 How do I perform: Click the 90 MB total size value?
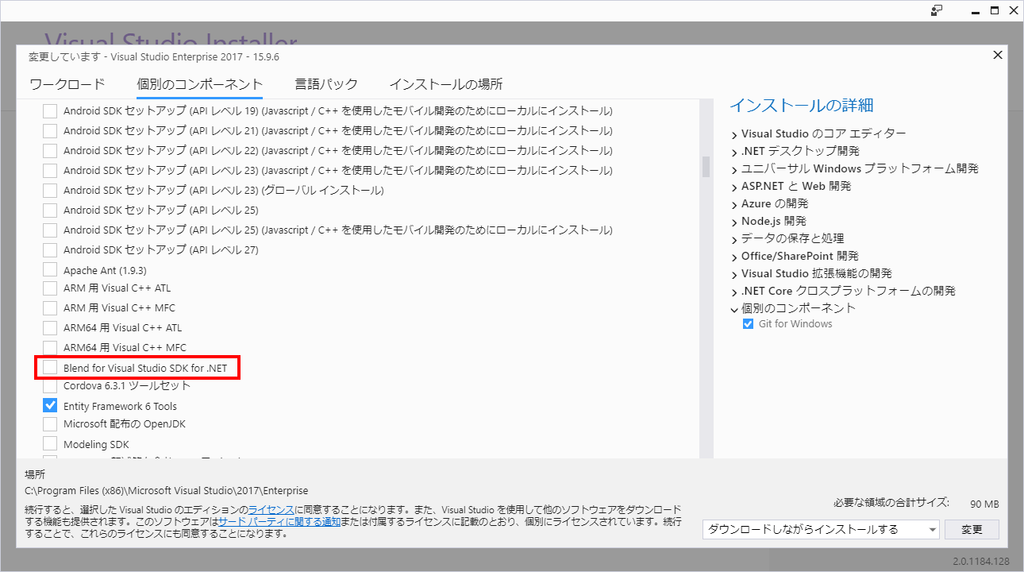coord(984,504)
